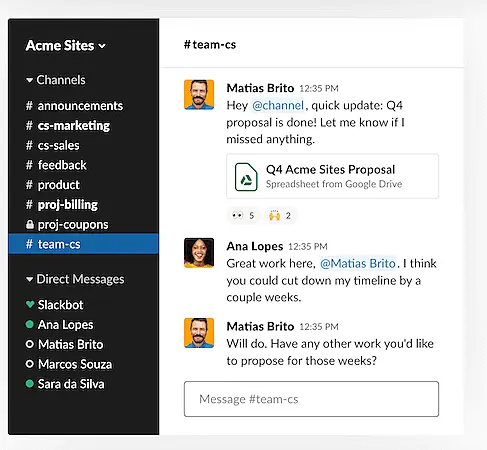
Task: Click the hash icon beside announcements
Action: [29, 106]
